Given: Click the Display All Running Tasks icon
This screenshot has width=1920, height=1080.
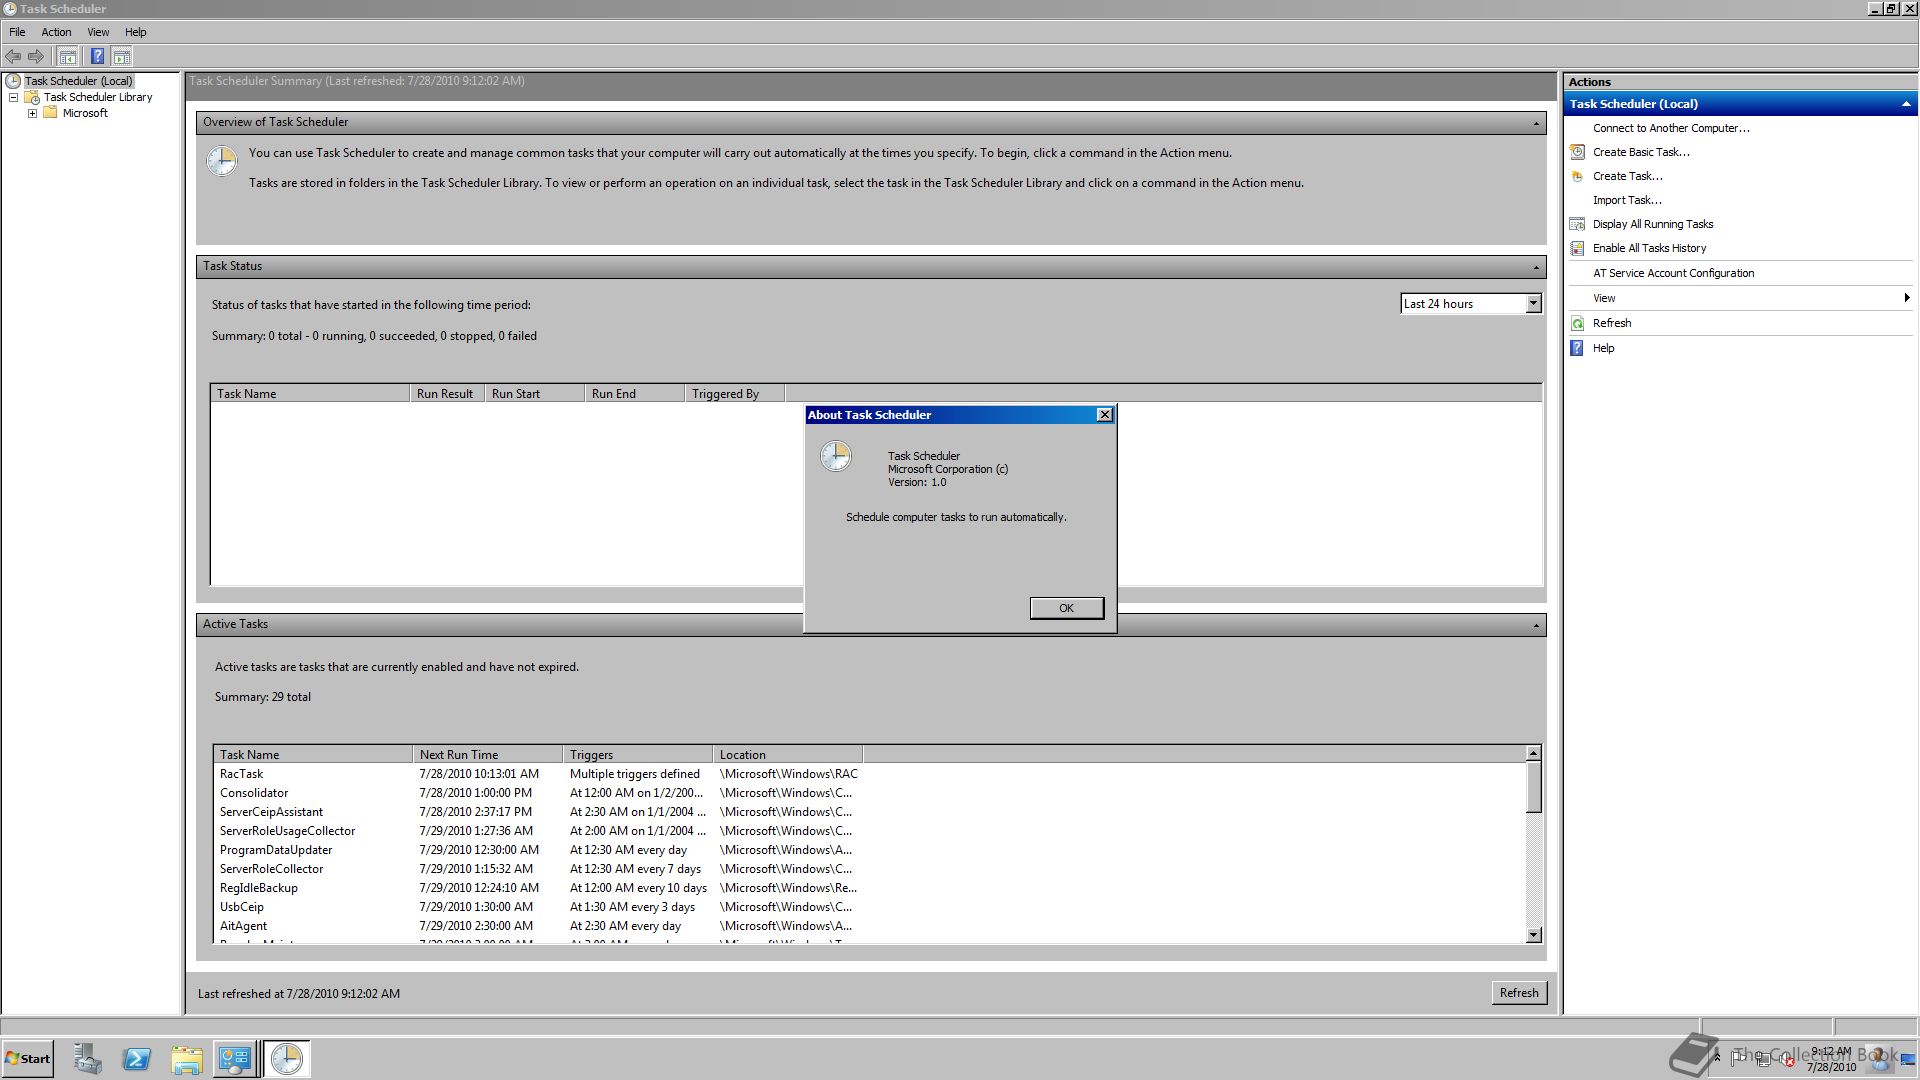Looking at the screenshot, I should pyautogui.click(x=1577, y=224).
